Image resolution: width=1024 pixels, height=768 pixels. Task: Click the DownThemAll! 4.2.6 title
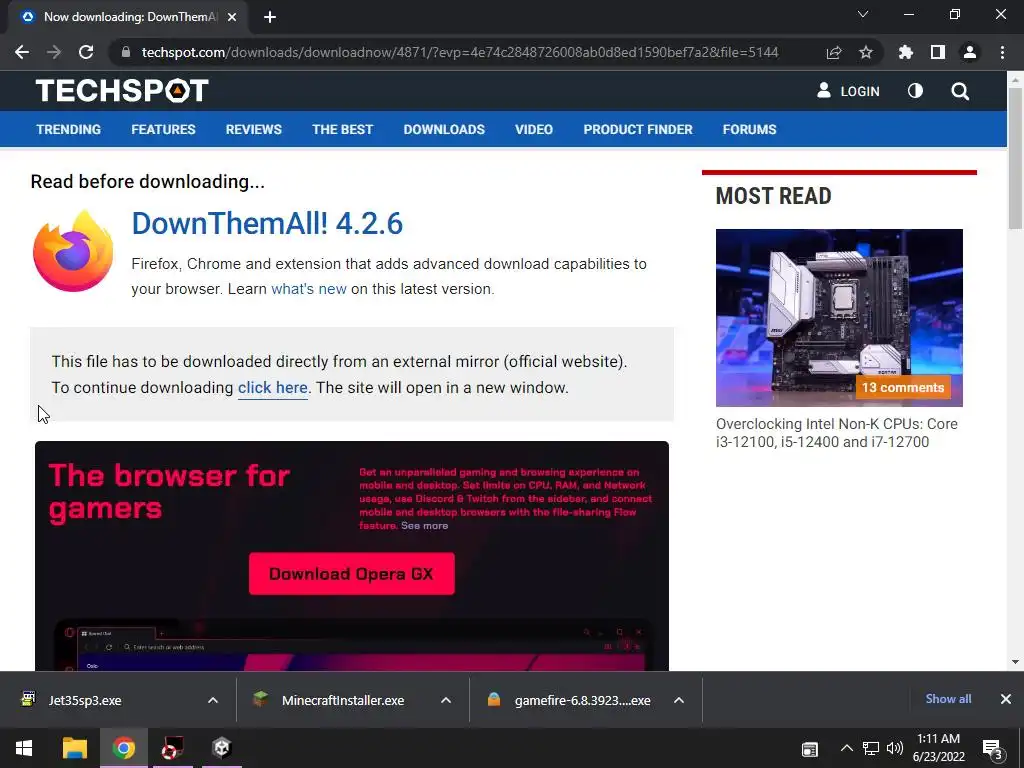tap(267, 223)
